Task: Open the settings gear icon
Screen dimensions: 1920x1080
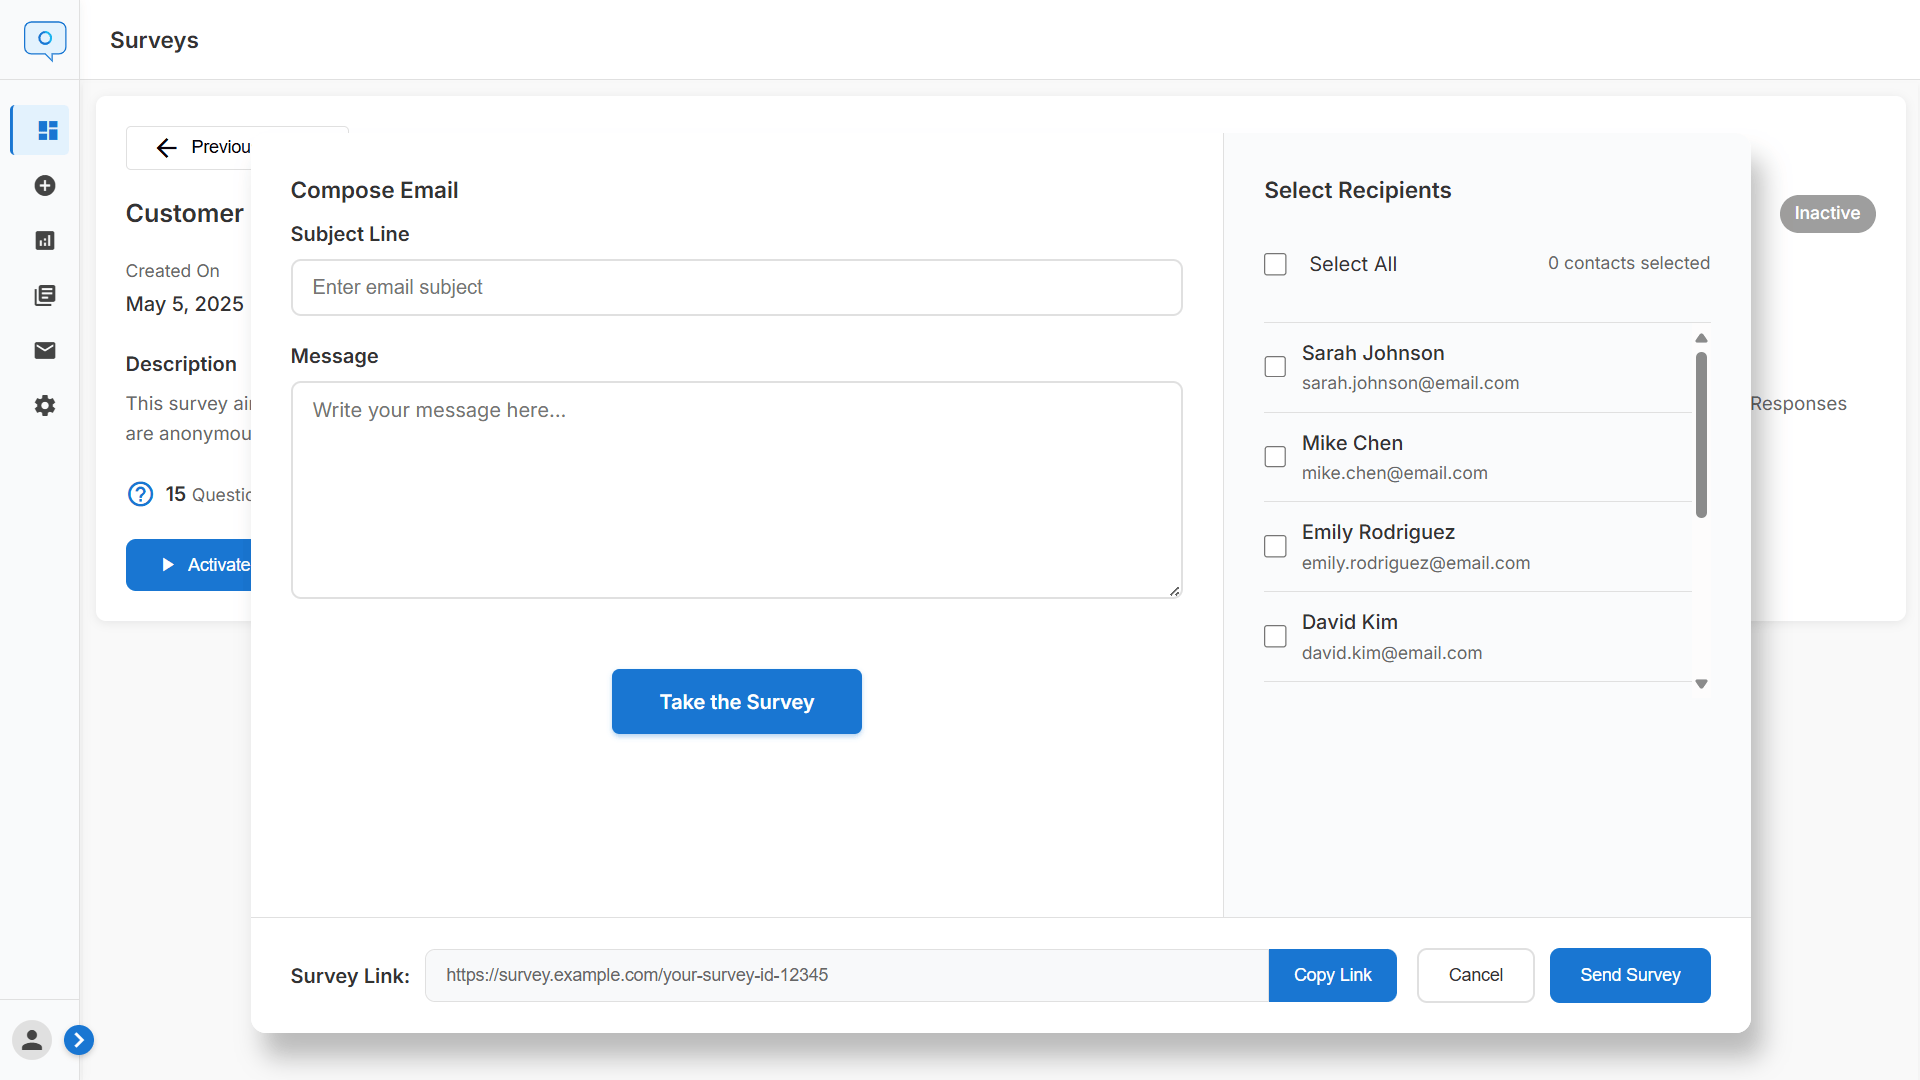Action: tap(44, 405)
